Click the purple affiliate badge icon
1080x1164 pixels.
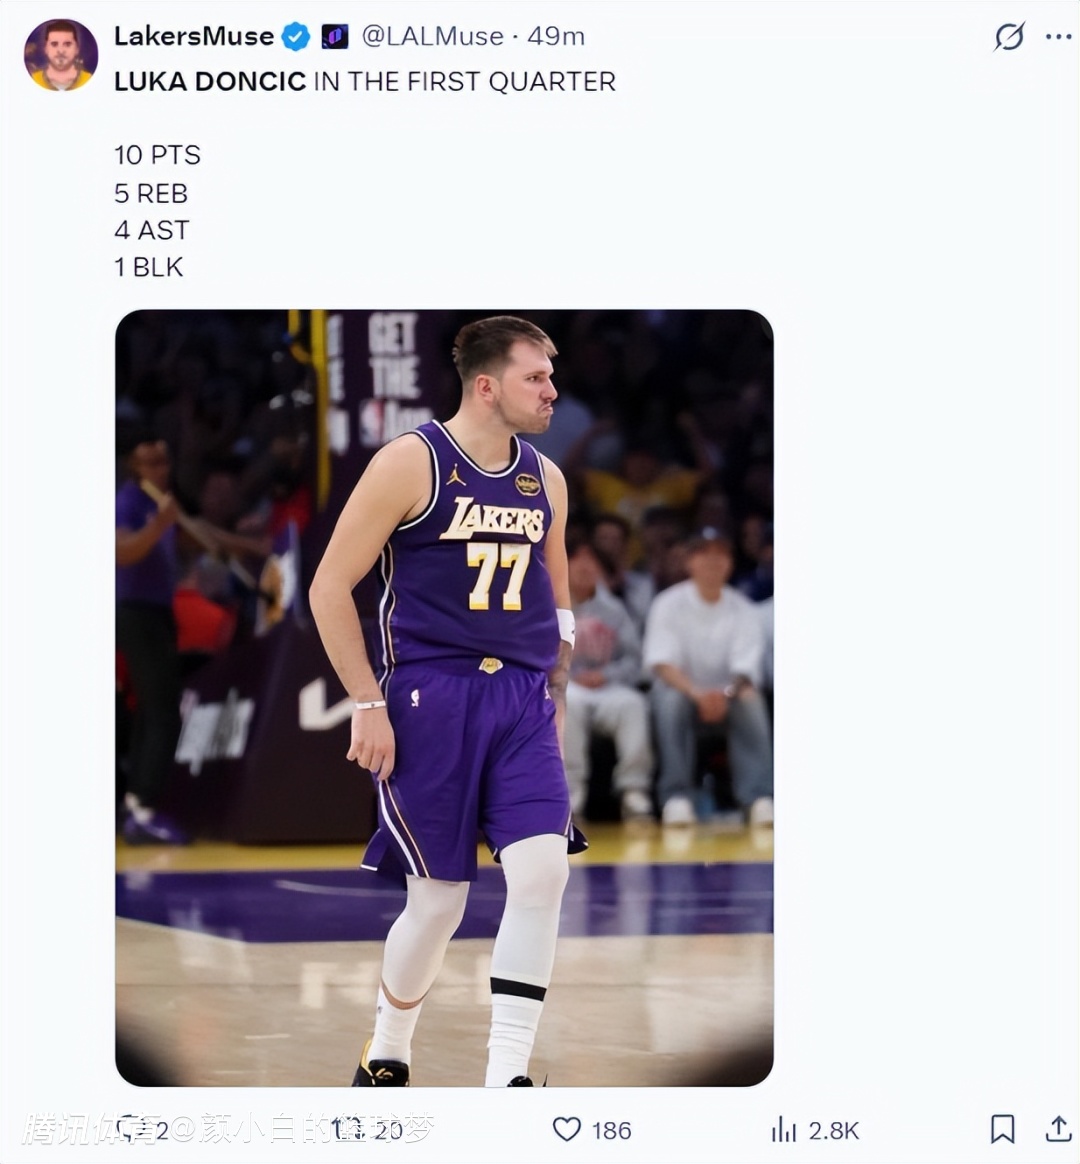tap(335, 37)
